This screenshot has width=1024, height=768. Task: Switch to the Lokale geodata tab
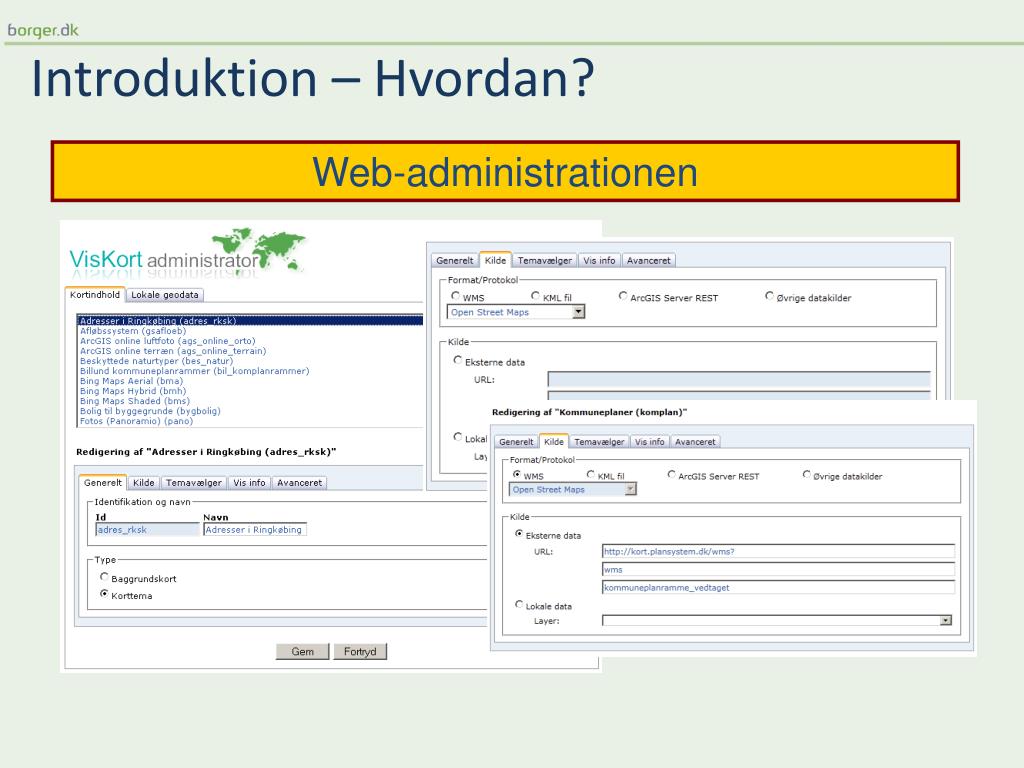click(165, 295)
